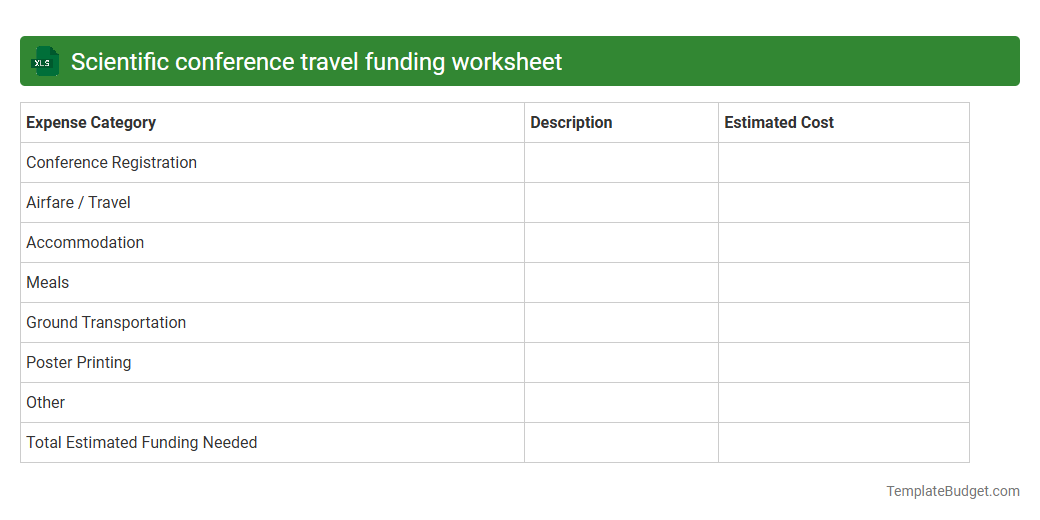The width and height of the screenshot is (1040, 520).
Task: Click Description cell for Accommodation
Action: (621, 242)
